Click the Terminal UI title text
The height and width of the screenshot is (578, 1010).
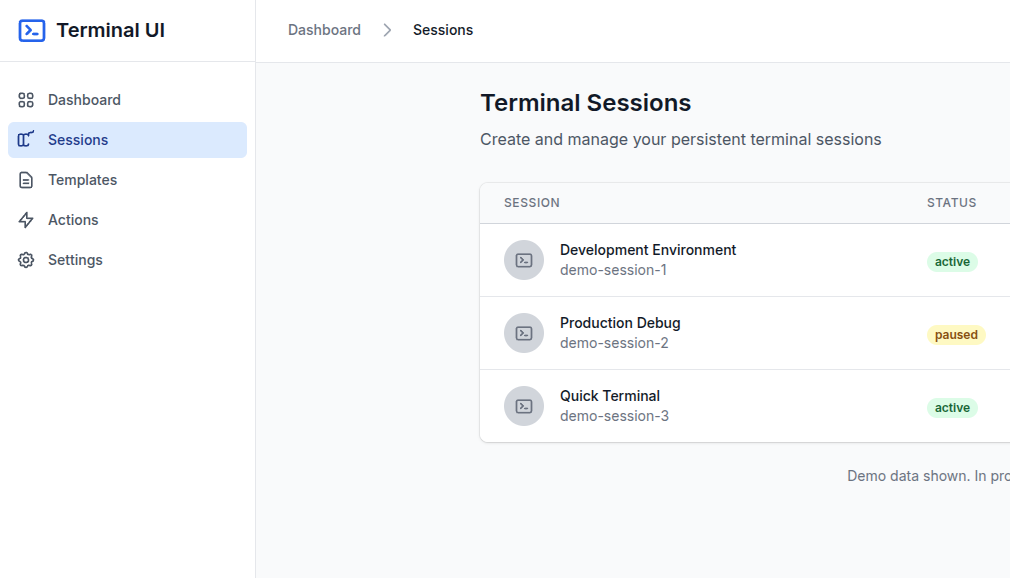click(110, 30)
